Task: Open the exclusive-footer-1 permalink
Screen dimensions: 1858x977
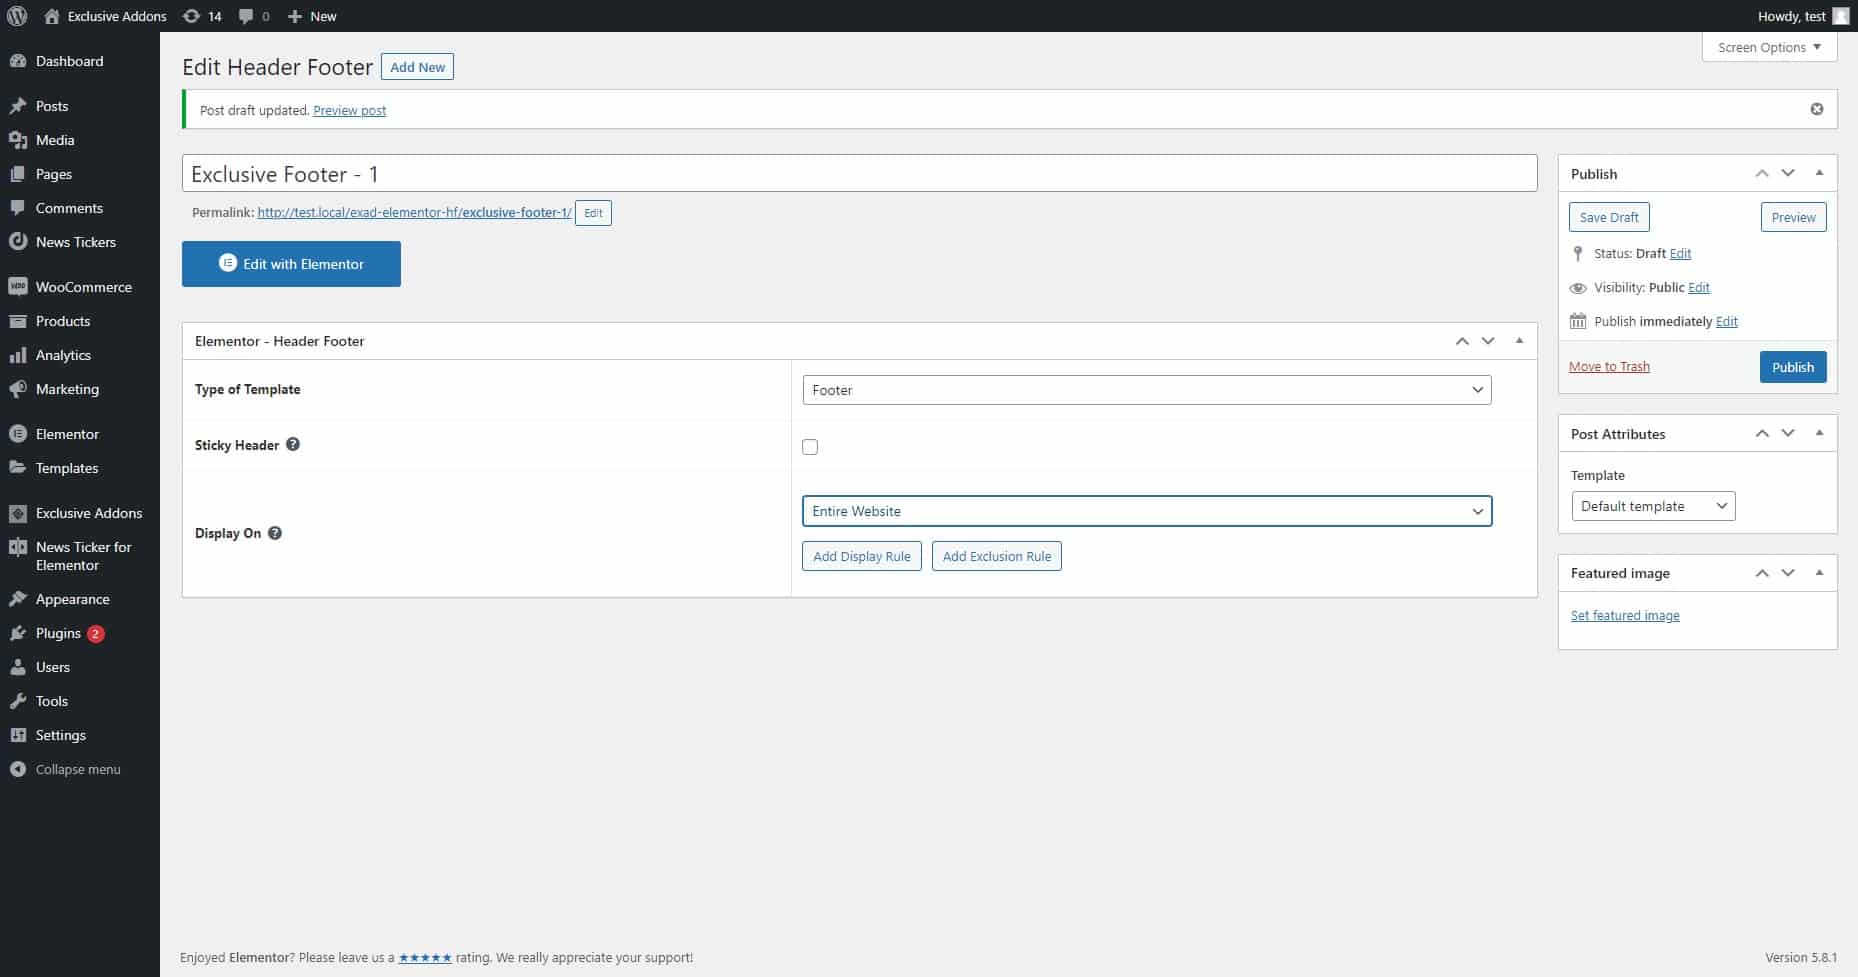Action: click(x=414, y=212)
